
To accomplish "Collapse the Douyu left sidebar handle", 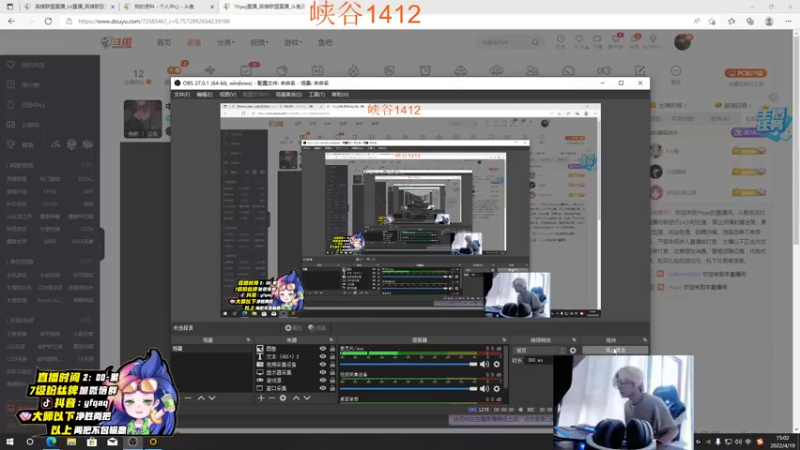I will click(102, 244).
